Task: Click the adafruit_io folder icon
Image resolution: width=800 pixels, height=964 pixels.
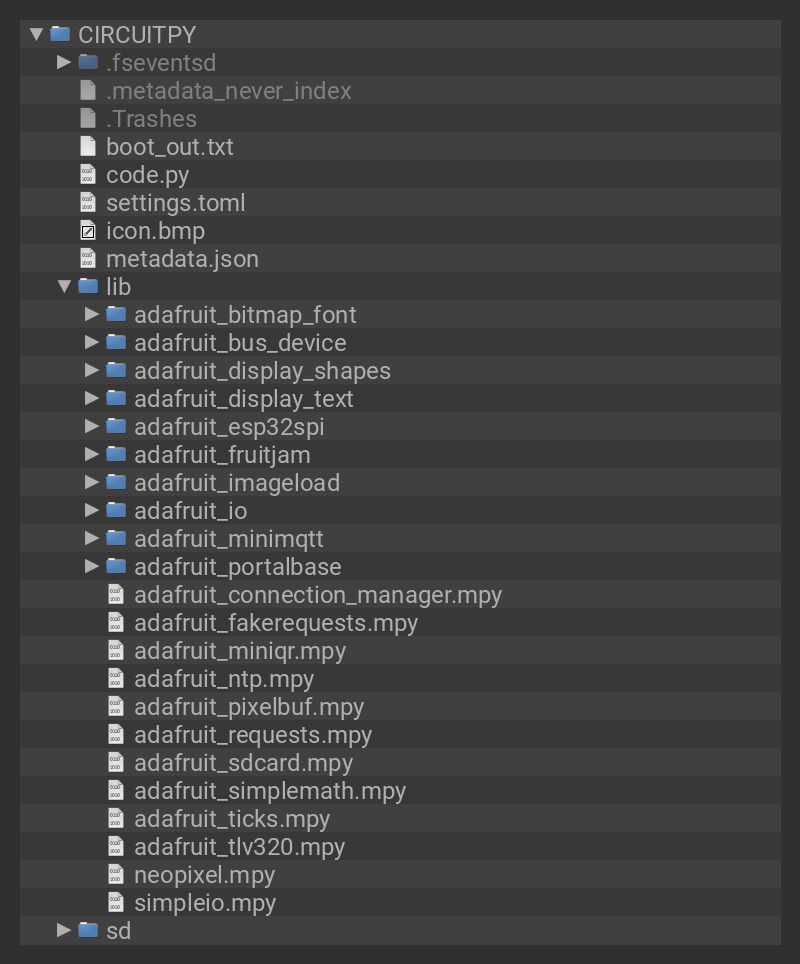Action: [117, 511]
